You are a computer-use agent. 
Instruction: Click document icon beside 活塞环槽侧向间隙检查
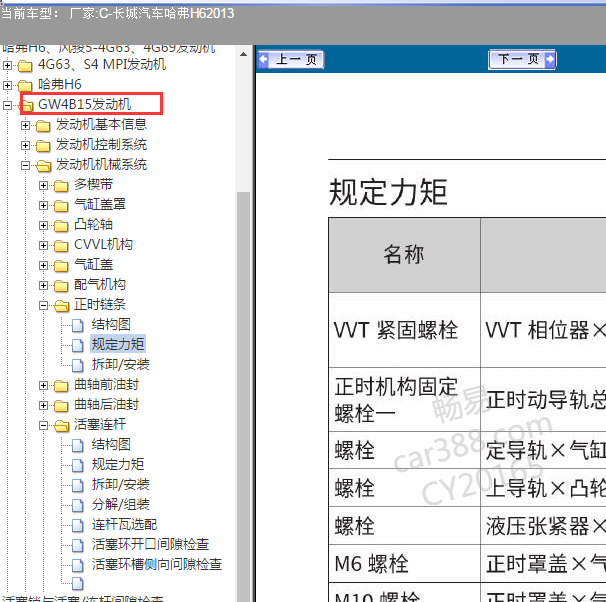pos(78,565)
